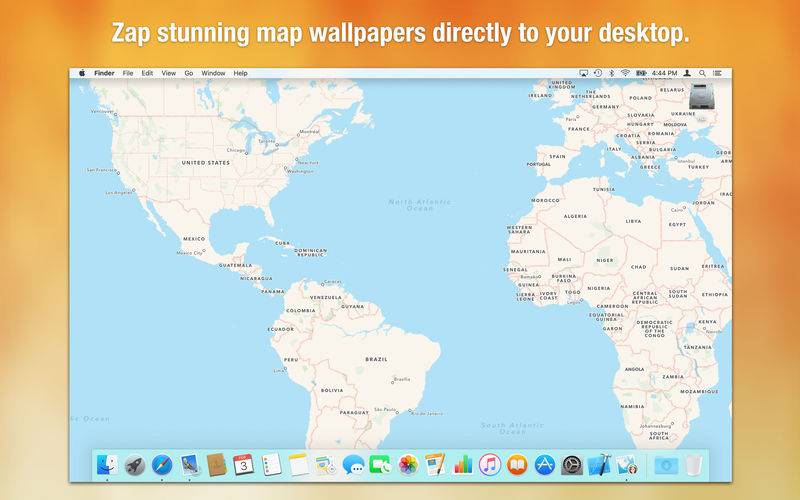Image resolution: width=800 pixels, height=500 pixels.
Task: Click the battery status icon
Action: coord(641,73)
